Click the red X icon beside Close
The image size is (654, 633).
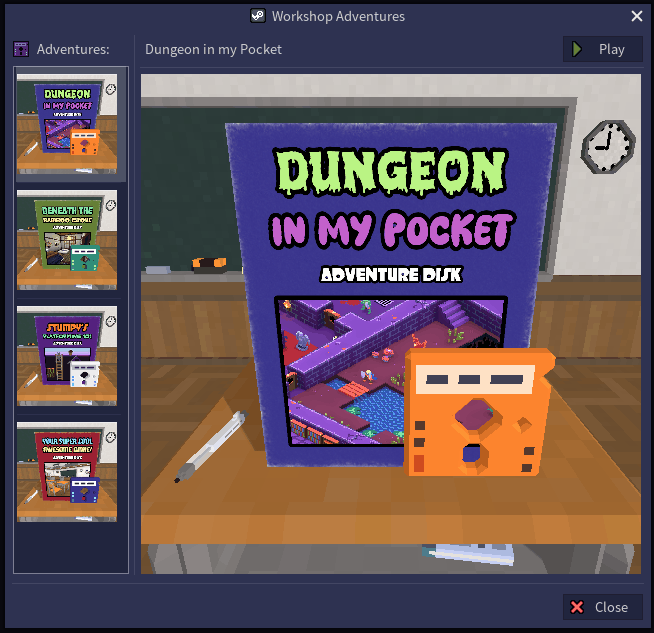click(577, 607)
